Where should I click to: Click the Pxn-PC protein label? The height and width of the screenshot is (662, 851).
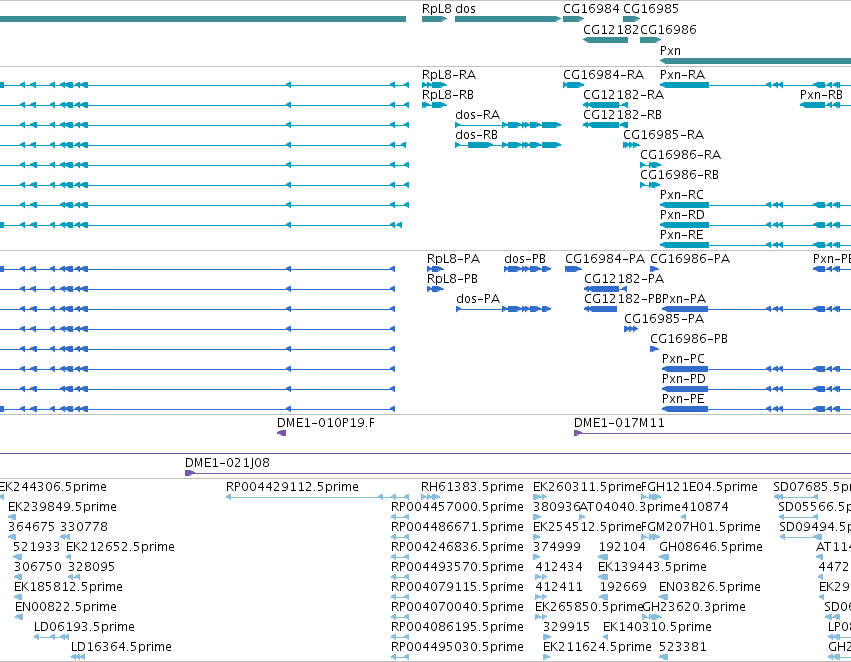(x=683, y=360)
